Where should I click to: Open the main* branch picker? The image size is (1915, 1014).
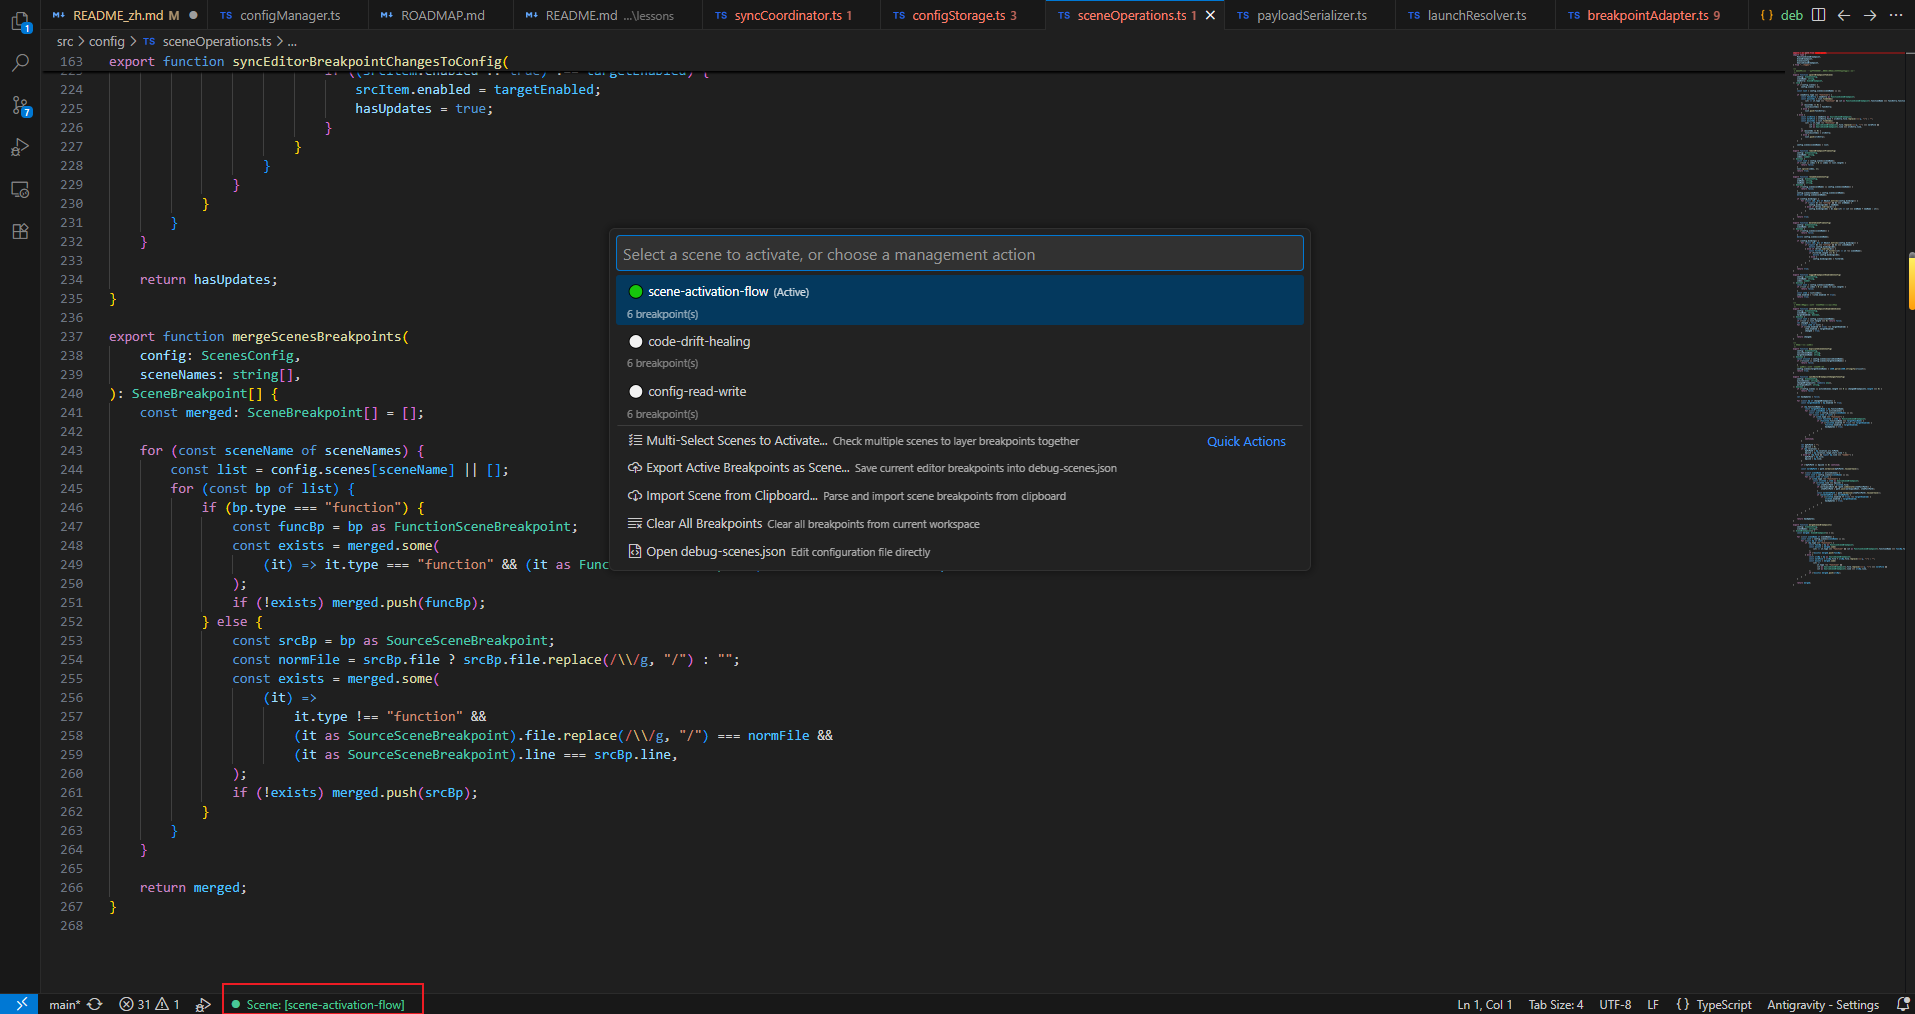point(65,1004)
